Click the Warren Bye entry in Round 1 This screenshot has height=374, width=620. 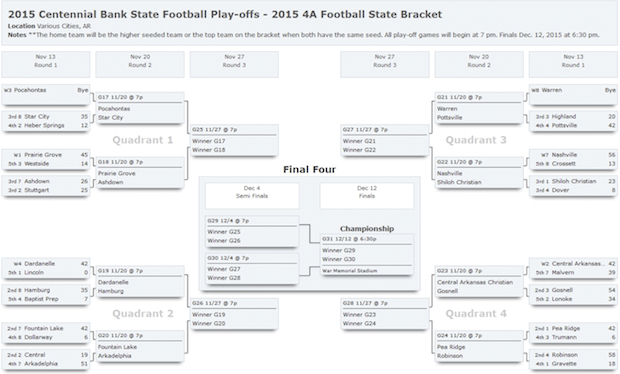tap(573, 95)
